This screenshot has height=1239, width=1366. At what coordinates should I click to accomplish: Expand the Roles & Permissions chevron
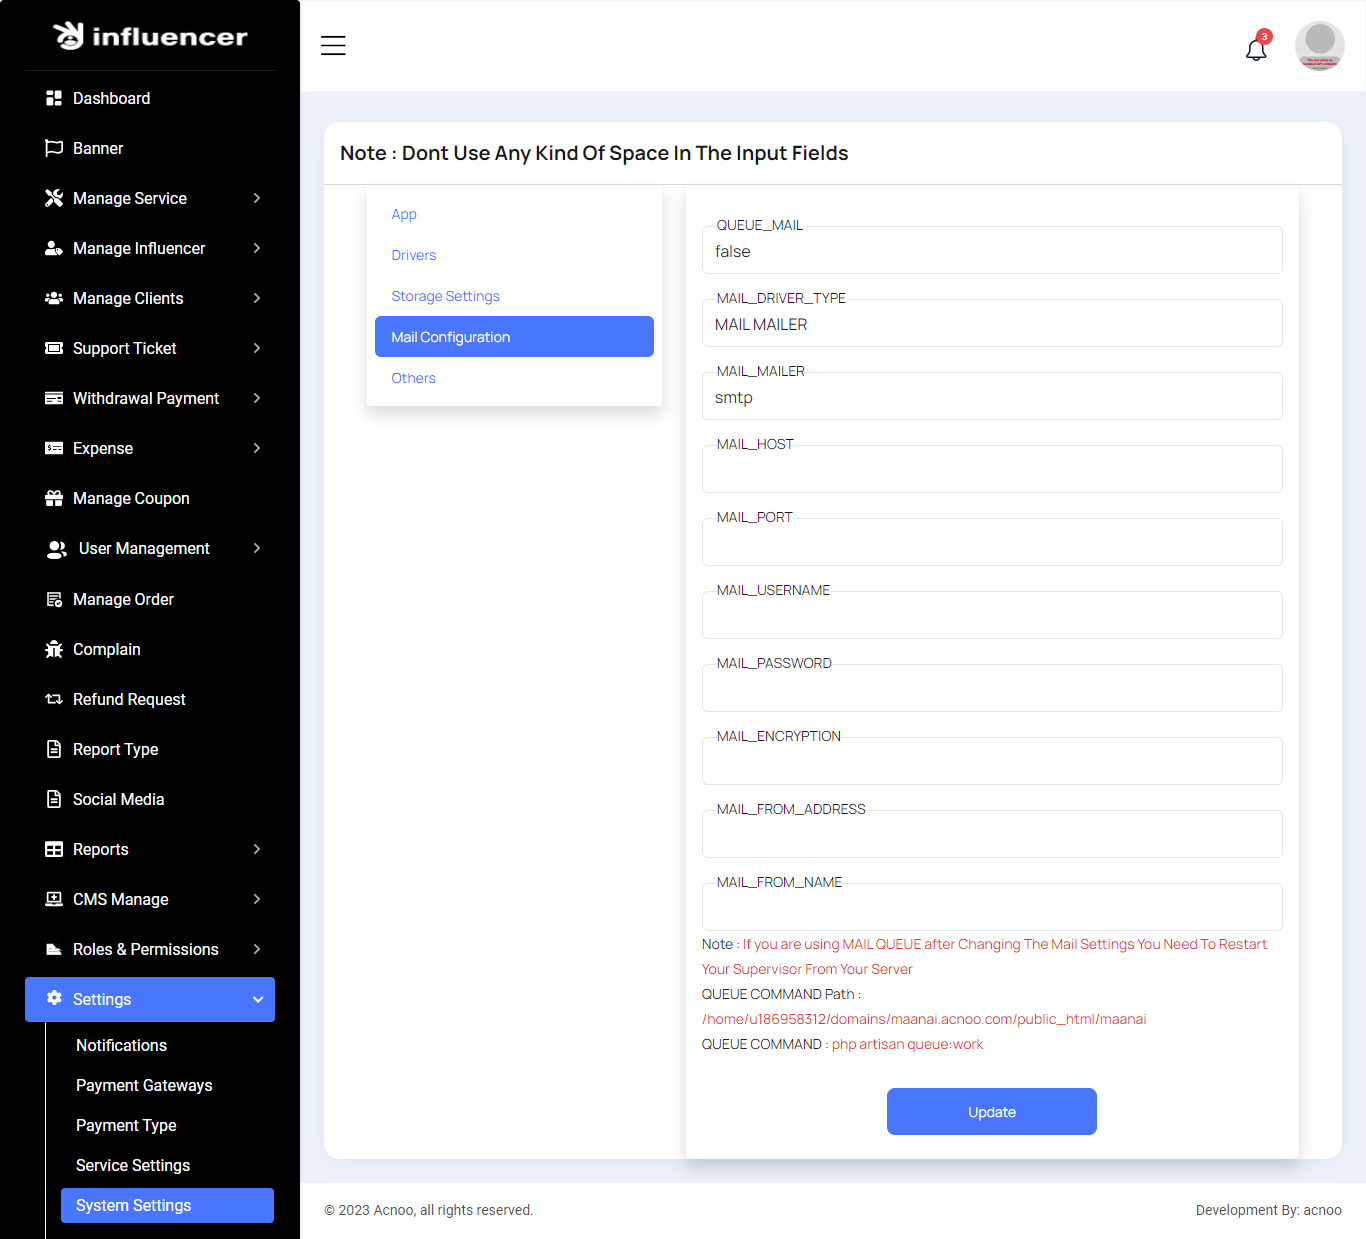point(257,949)
